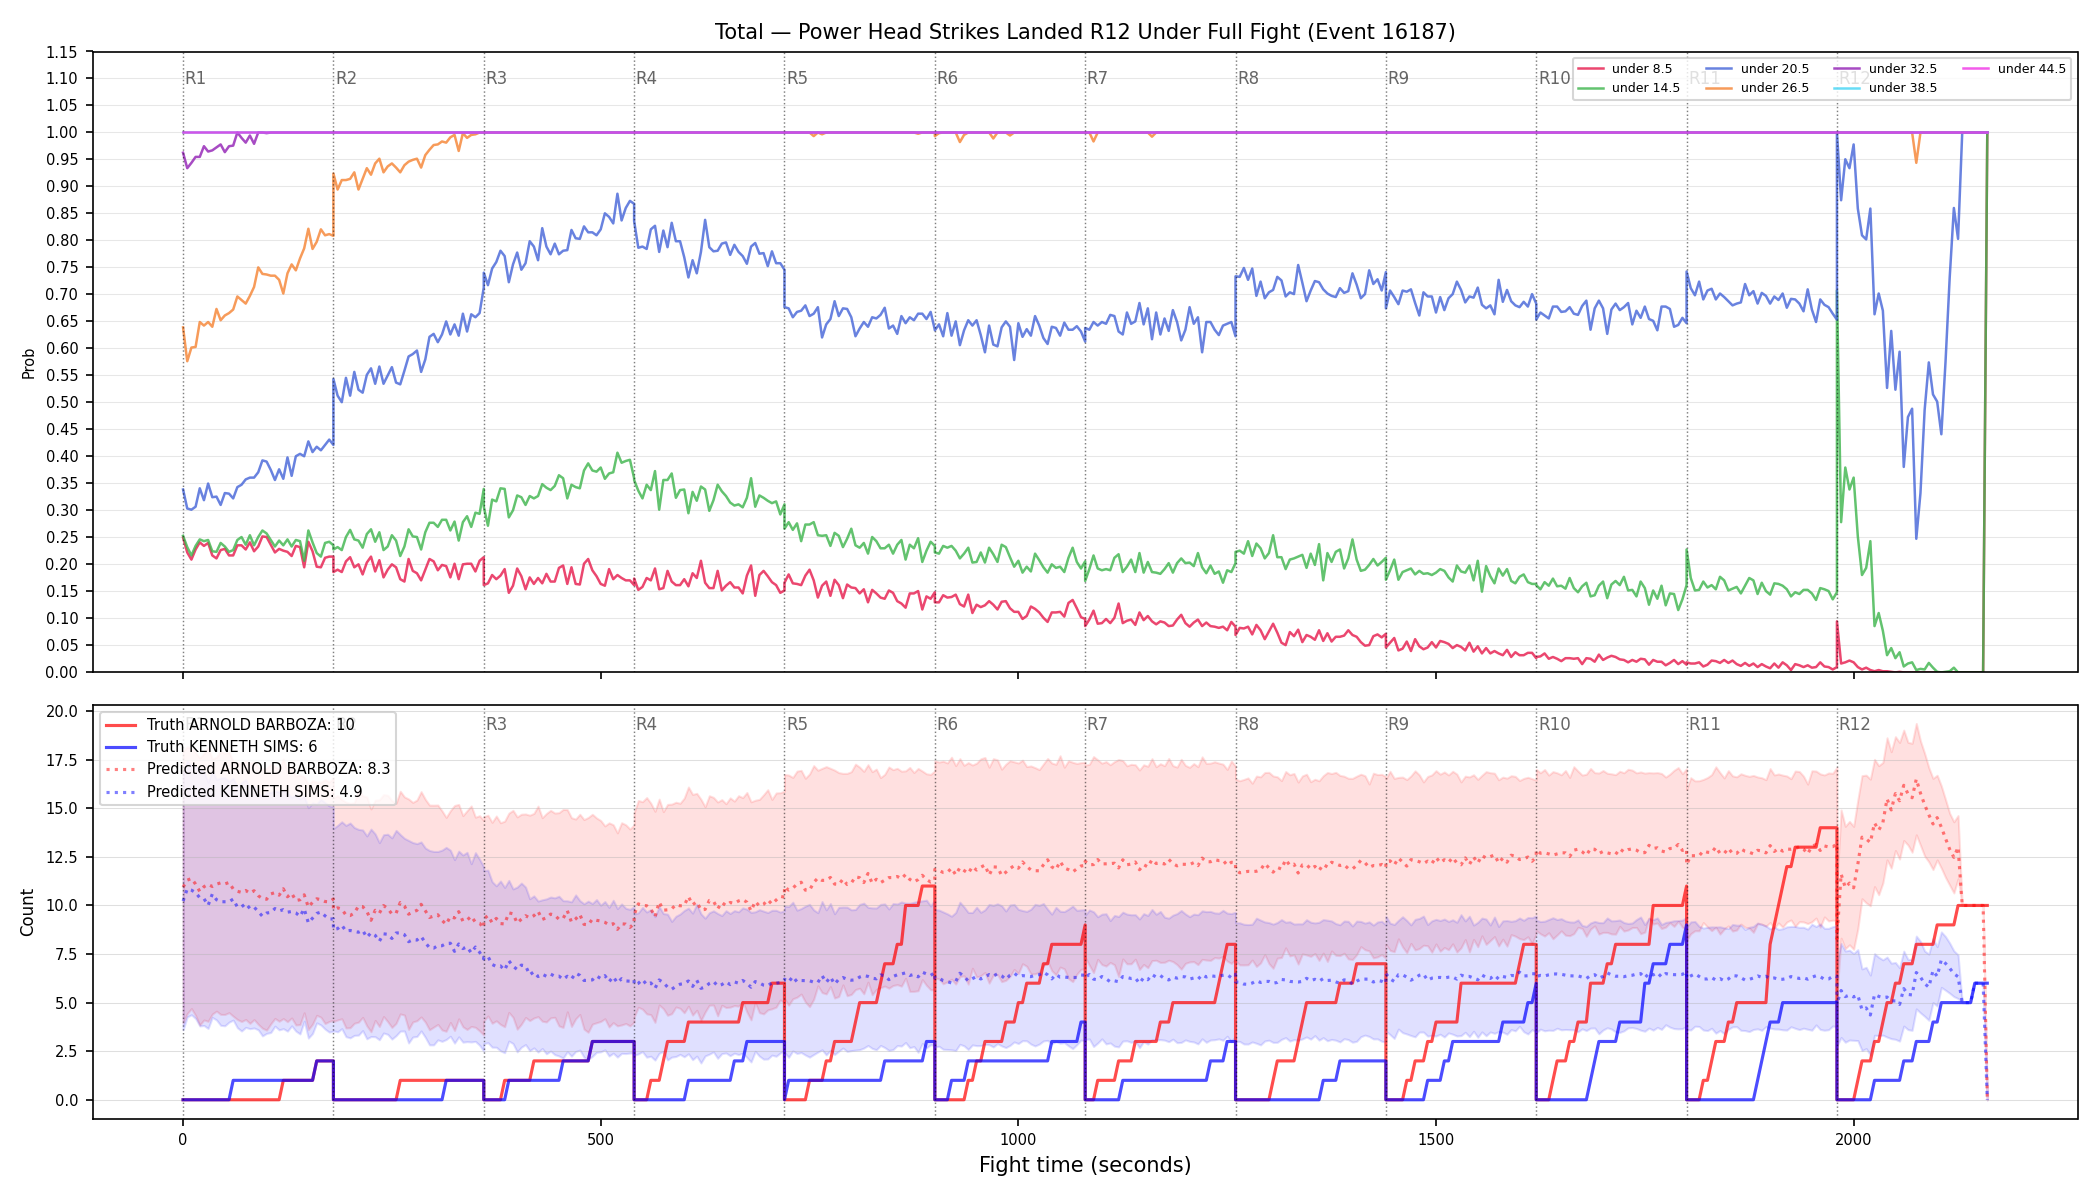This screenshot has width=2100, height=1200.
Task: Click the 7.5 tick on the Count axis
Action: (65, 955)
